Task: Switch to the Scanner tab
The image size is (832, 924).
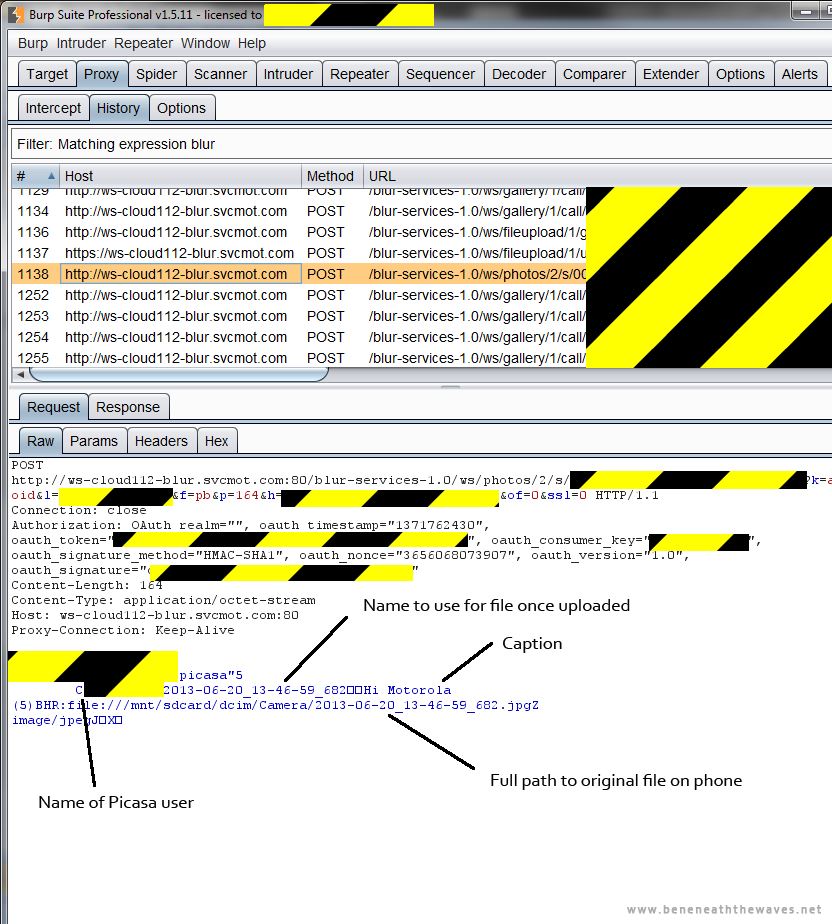Action: pos(220,74)
